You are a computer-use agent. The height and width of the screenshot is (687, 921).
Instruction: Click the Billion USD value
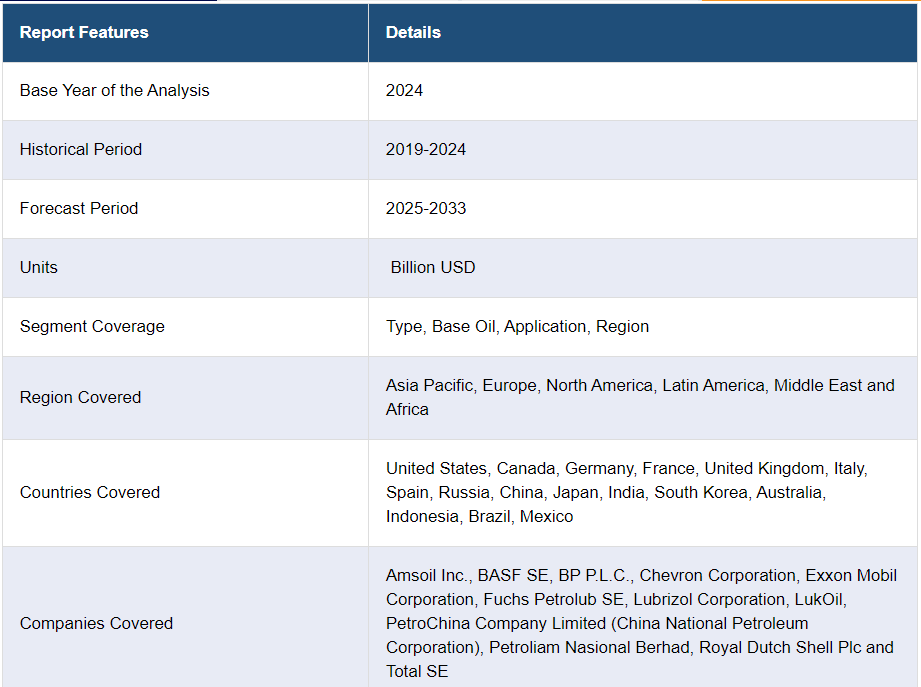(x=433, y=267)
